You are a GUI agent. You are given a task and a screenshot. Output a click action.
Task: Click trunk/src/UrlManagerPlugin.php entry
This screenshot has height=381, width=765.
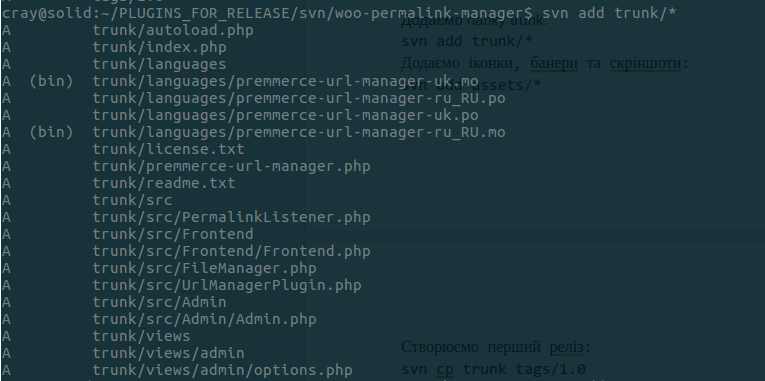[227, 285]
